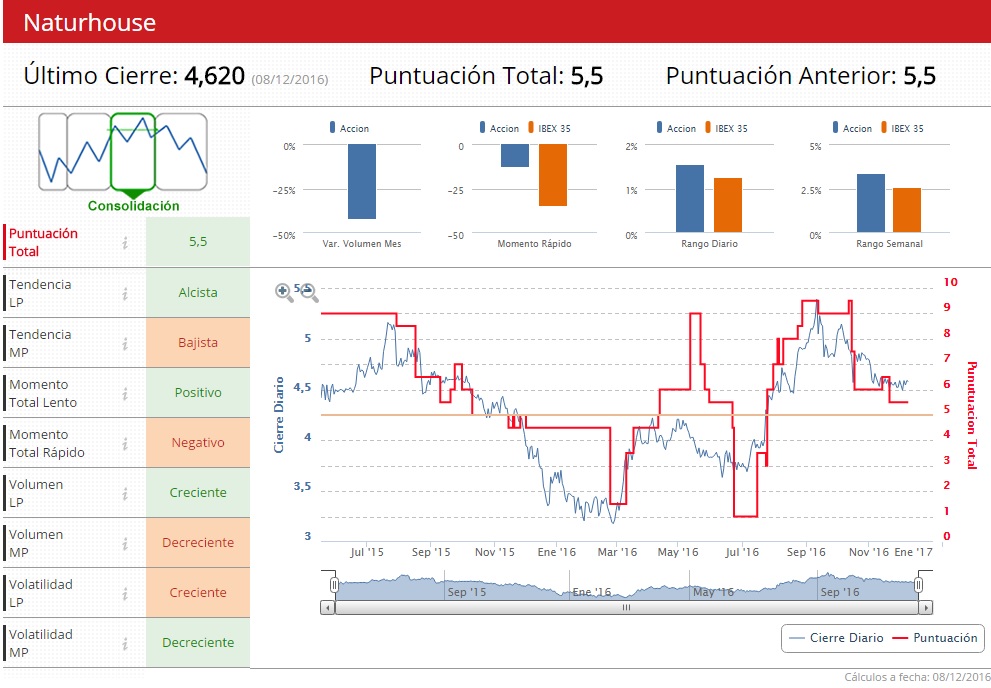
Task: Open info icon for Volumen LP
Action: pos(125,493)
